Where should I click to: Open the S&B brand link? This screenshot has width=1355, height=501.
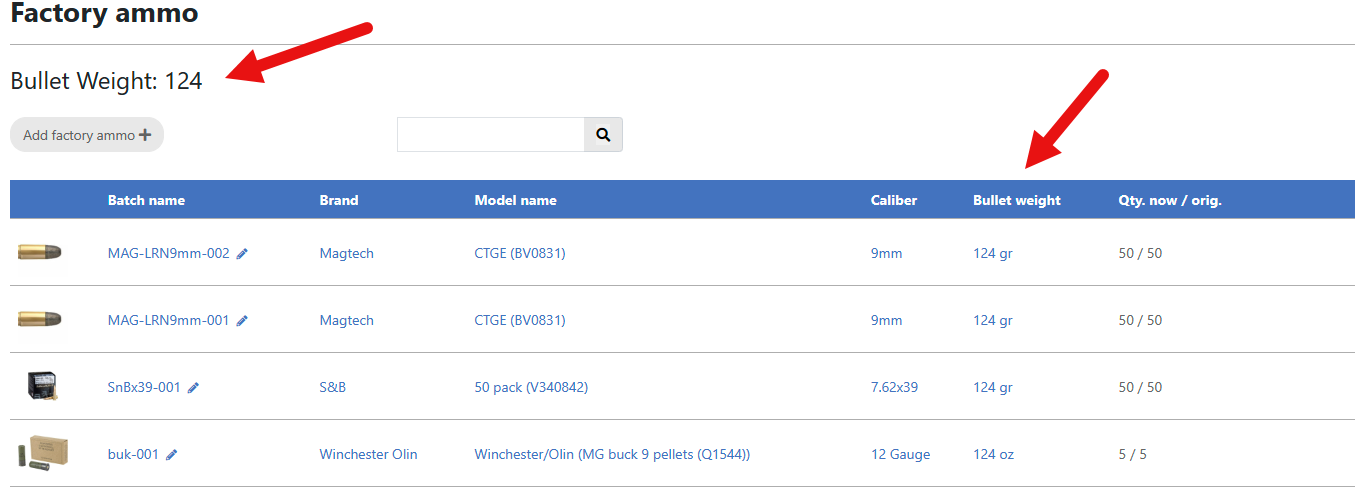pyautogui.click(x=332, y=387)
